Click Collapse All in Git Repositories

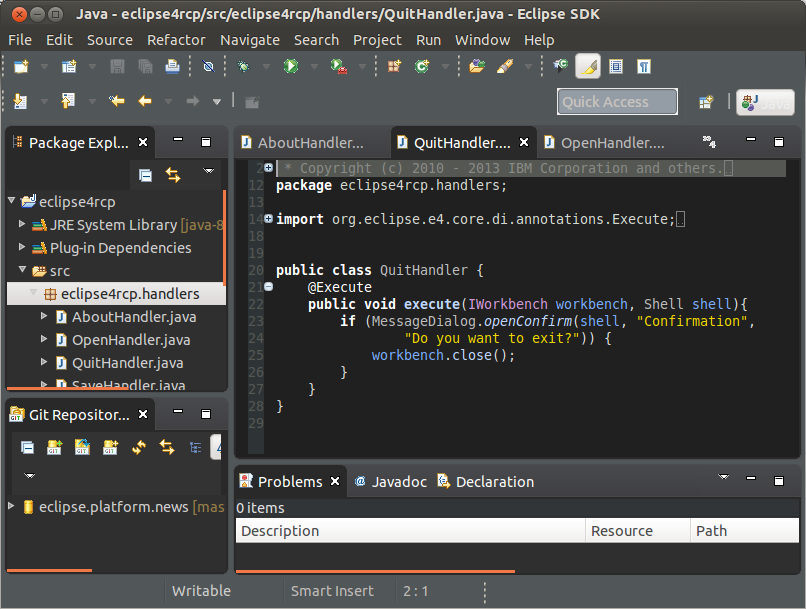click(27, 448)
